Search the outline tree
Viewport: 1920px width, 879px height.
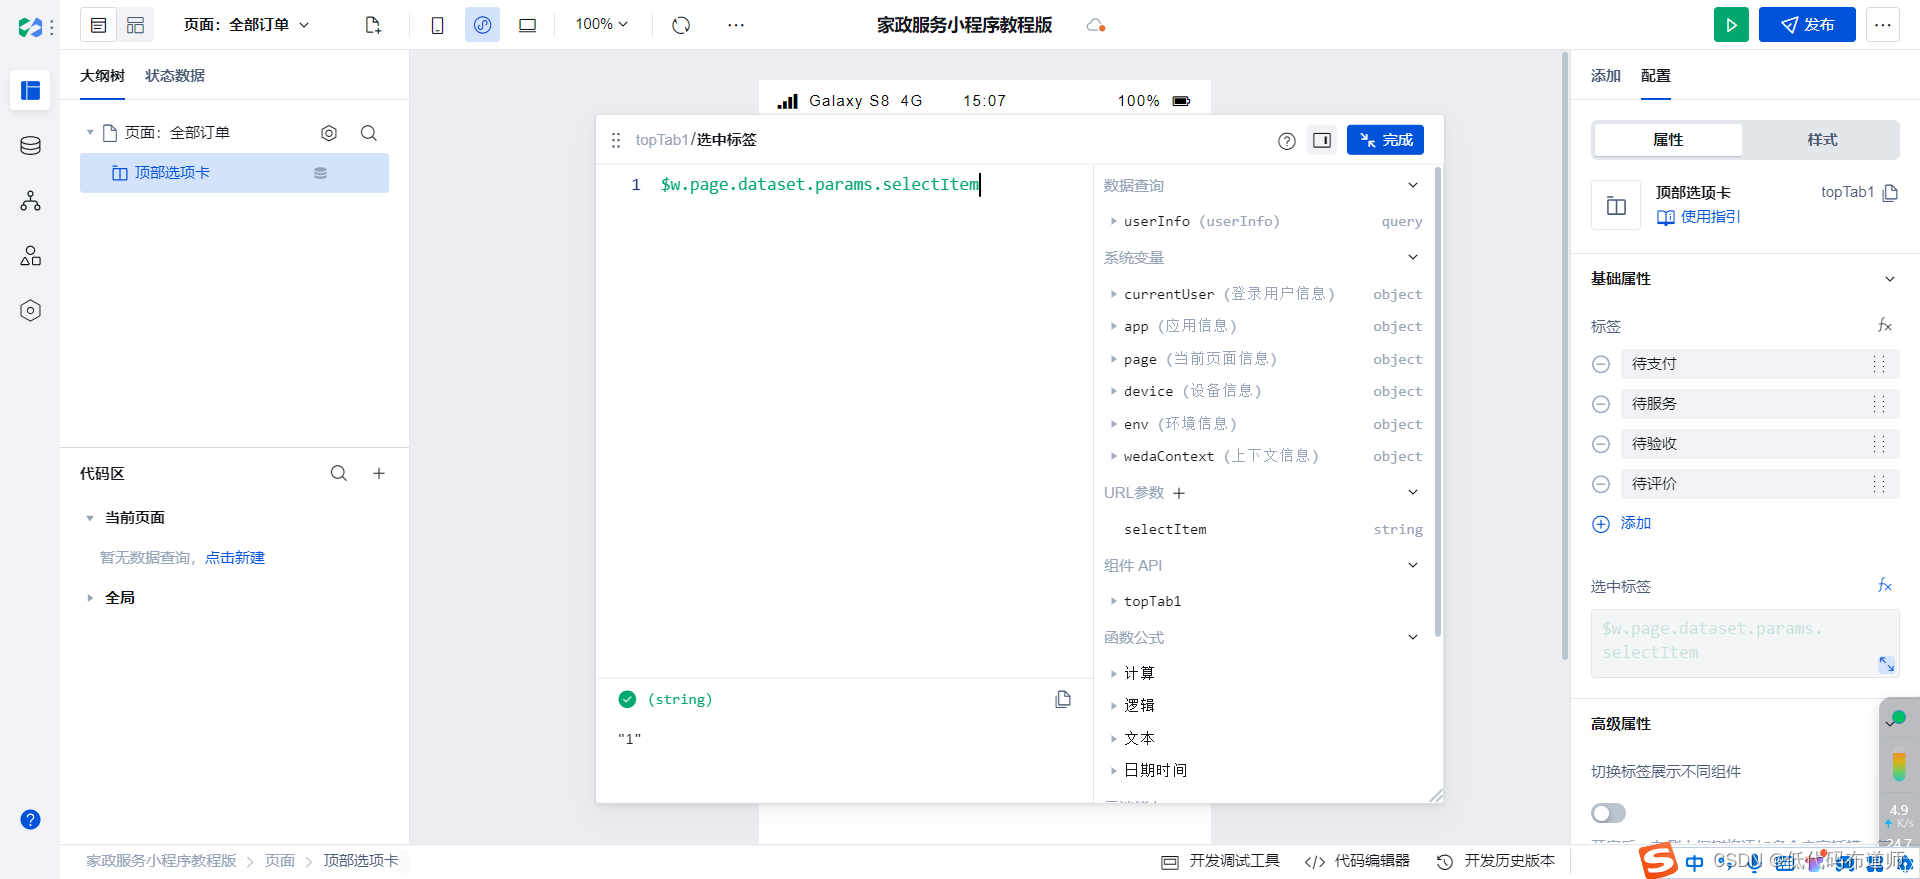tap(369, 133)
